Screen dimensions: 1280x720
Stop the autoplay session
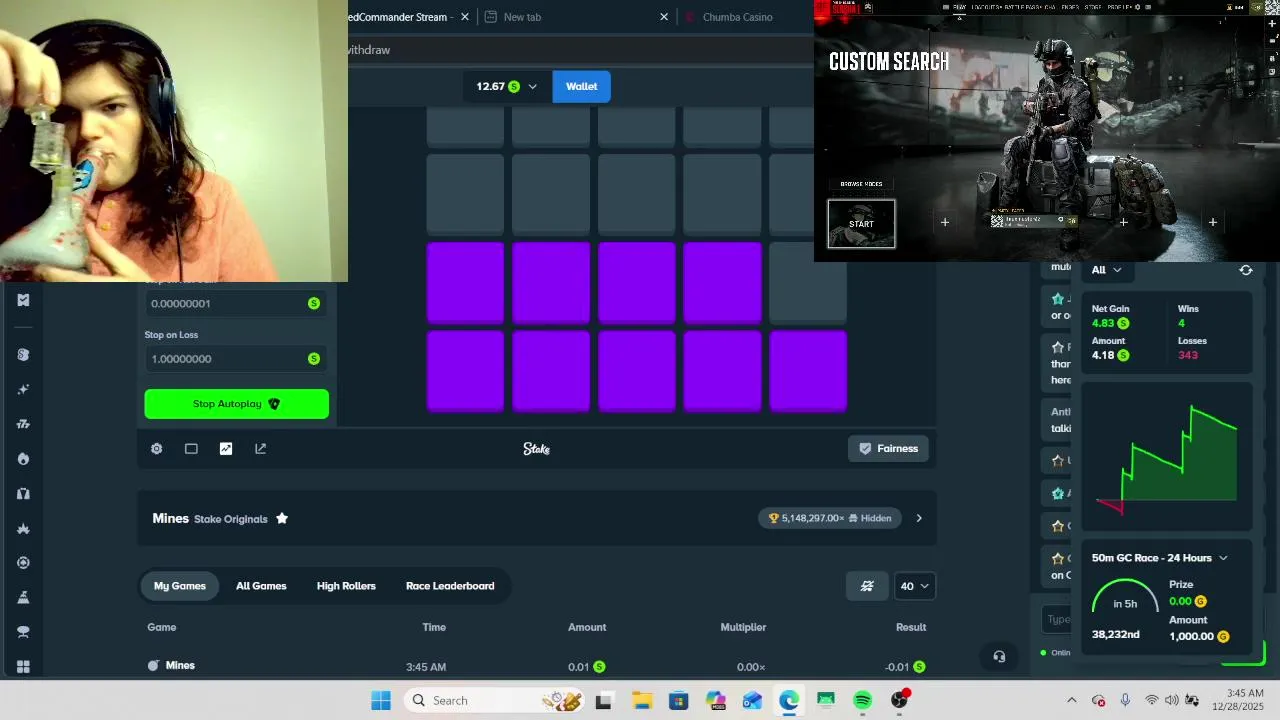point(237,404)
